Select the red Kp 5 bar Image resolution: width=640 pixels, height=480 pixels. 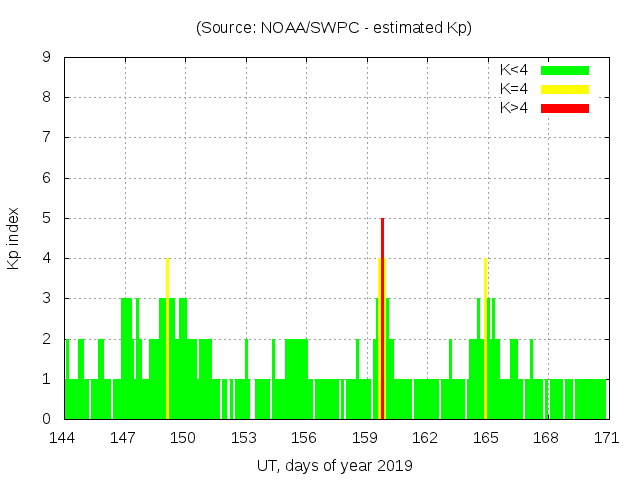(x=383, y=318)
